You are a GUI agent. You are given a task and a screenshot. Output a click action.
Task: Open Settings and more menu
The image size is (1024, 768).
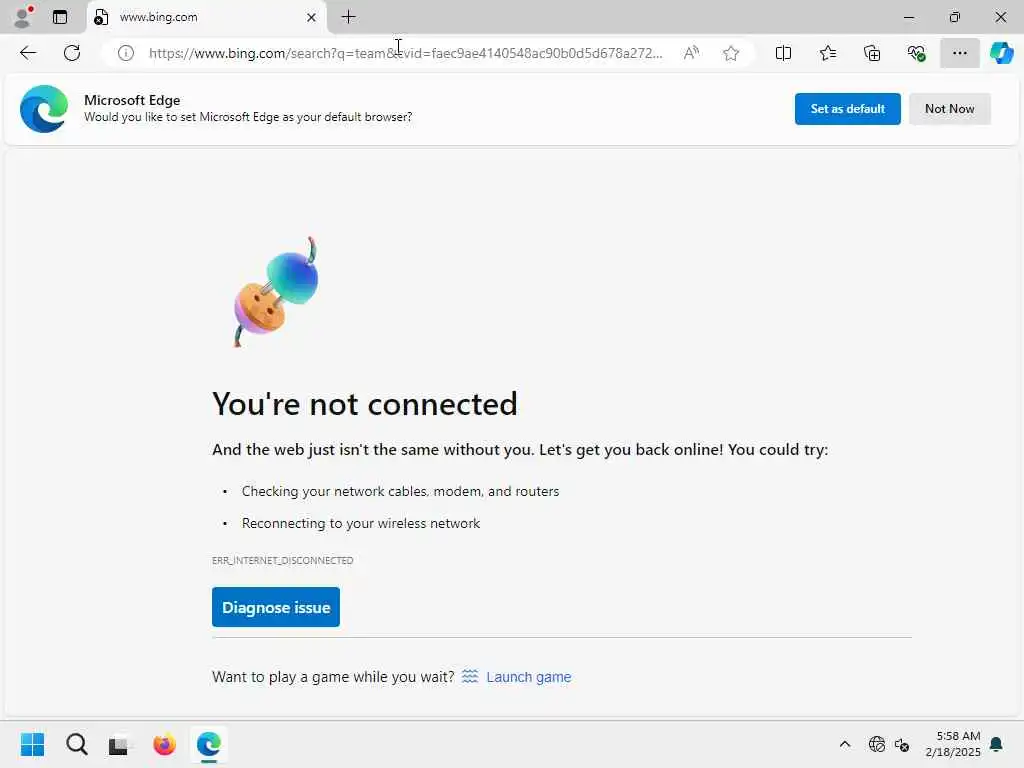click(959, 53)
